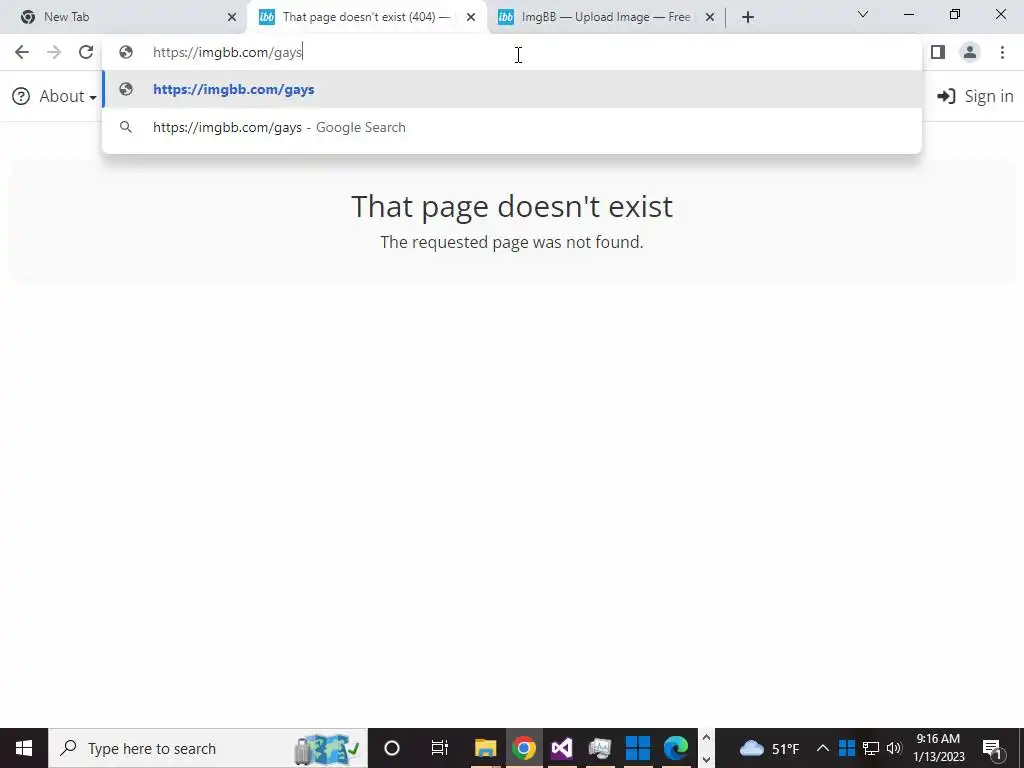
Task: Open the Chrome profile avatar
Action: click(970, 52)
